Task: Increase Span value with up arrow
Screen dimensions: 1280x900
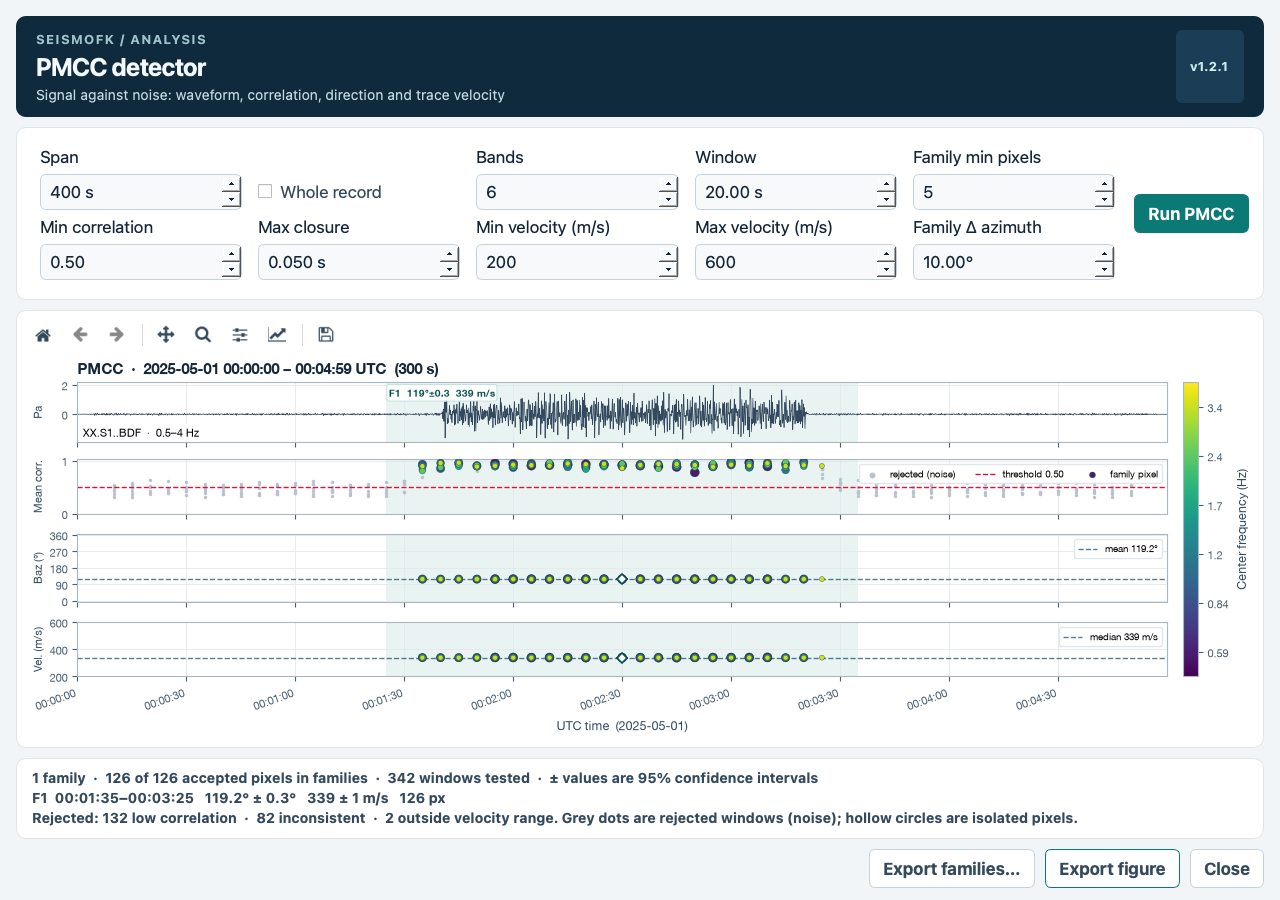Action: coord(231,184)
